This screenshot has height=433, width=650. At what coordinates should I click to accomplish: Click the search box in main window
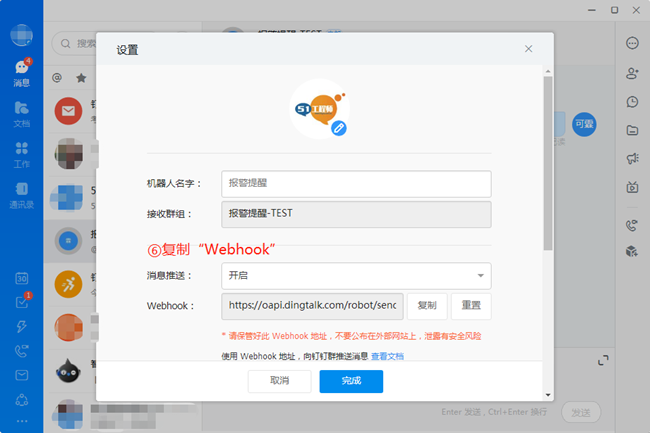pos(75,43)
